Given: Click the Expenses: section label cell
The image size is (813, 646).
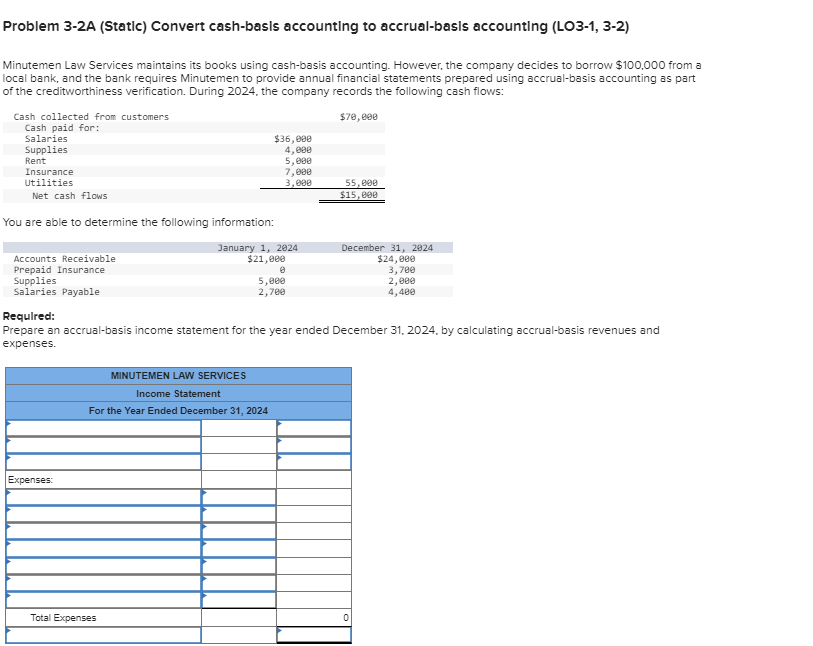Looking at the screenshot, I should [x=100, y=478].
